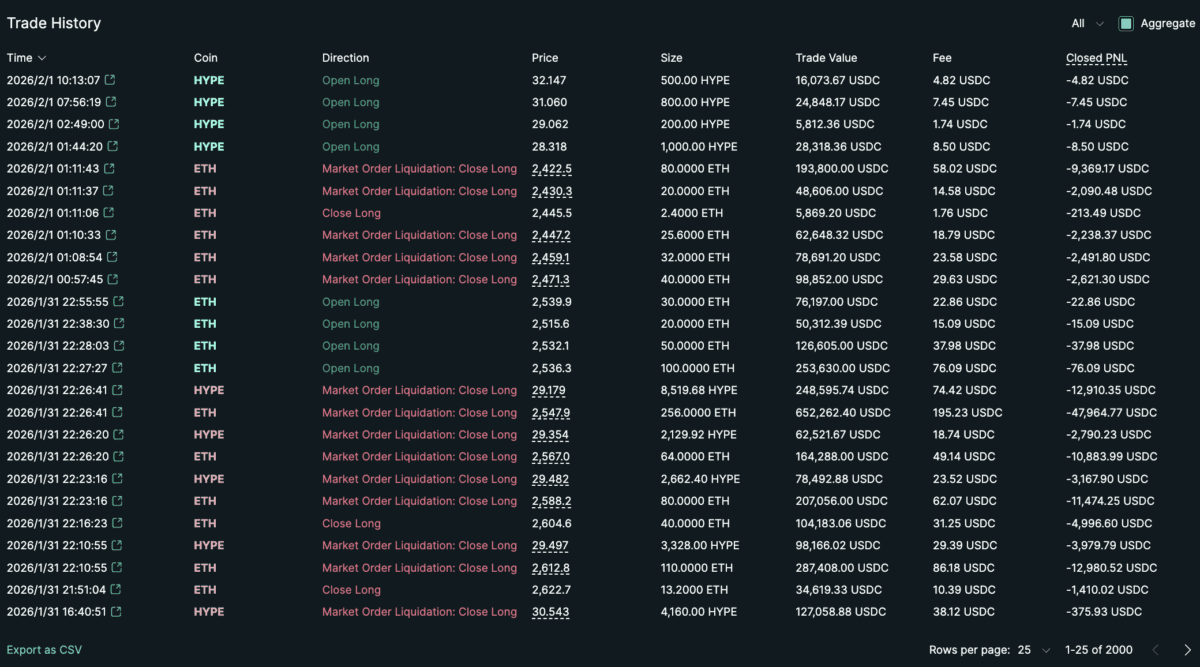The height and width of the screenshot is (667, 1200).
Task: Toggle the Aggregate checkbox
Action: pos(1126,23)
